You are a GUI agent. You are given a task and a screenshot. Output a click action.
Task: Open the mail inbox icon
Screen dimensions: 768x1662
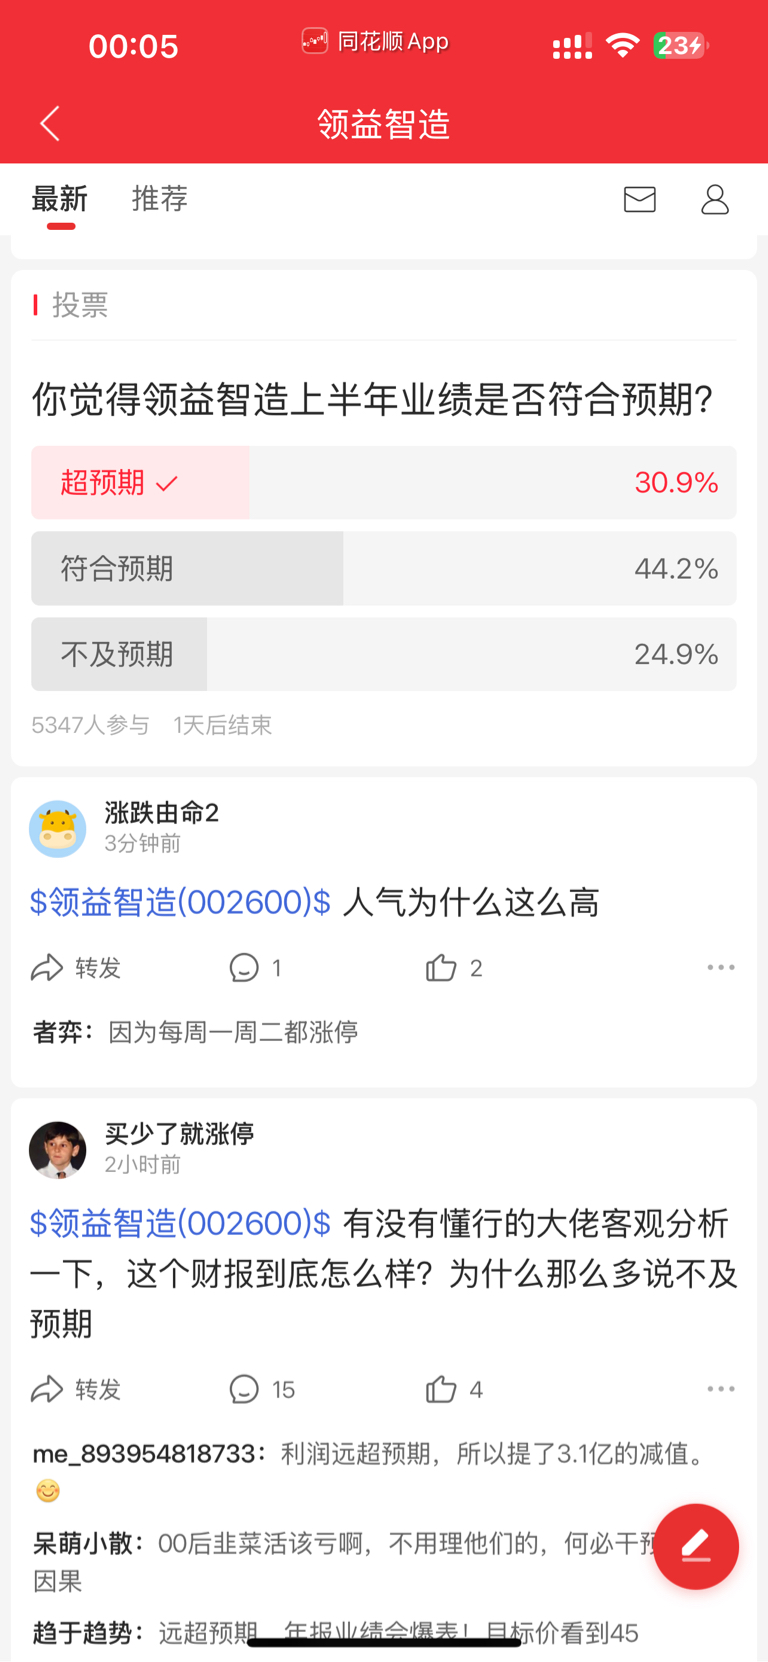click(x=640, y=199)
